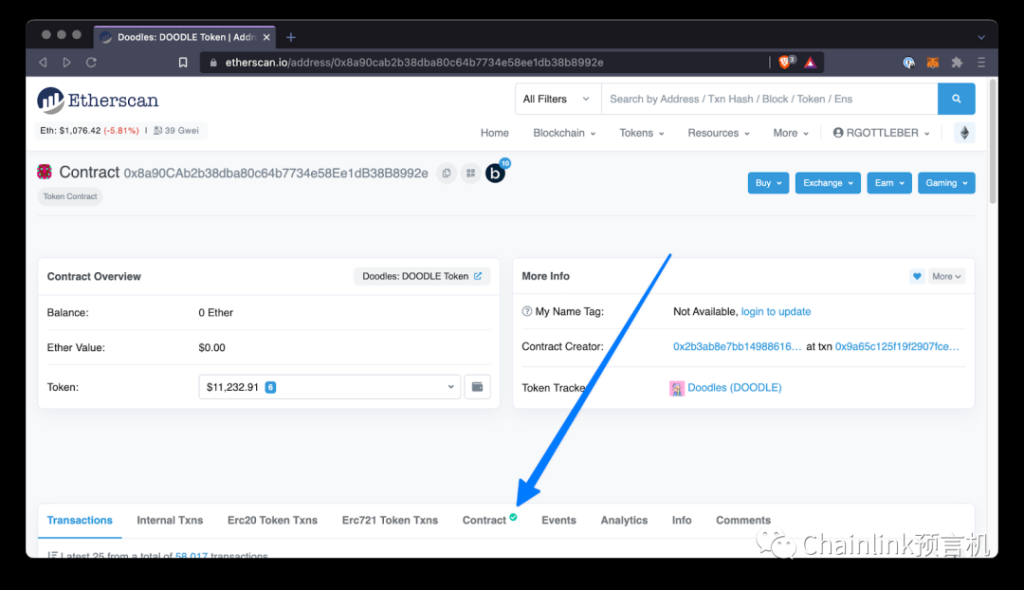Open the Erc20 Token Txns tab
This screenshot has height=590, width=1024.
272,520
